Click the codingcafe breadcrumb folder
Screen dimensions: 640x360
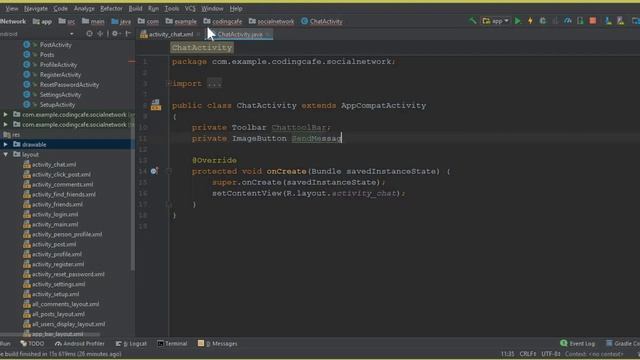tap(223, 21)
